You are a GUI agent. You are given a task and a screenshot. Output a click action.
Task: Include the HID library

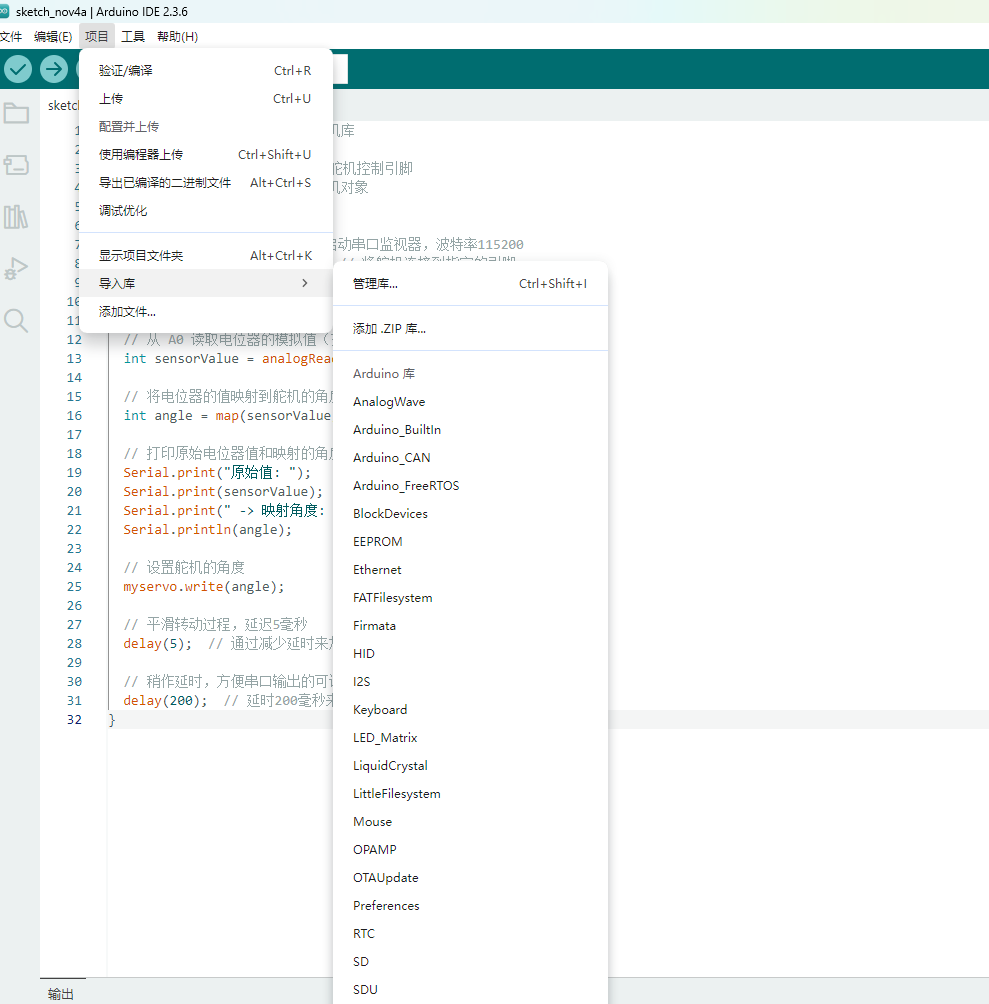point(470,654)
